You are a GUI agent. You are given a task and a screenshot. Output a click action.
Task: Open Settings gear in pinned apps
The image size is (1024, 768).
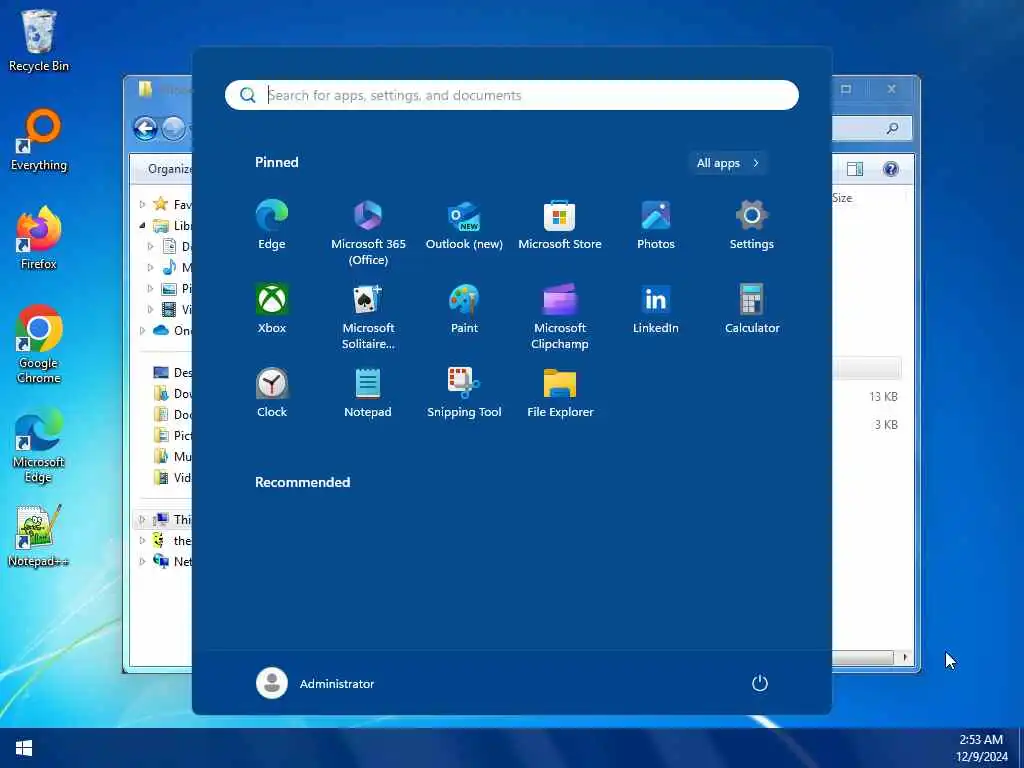752,225
